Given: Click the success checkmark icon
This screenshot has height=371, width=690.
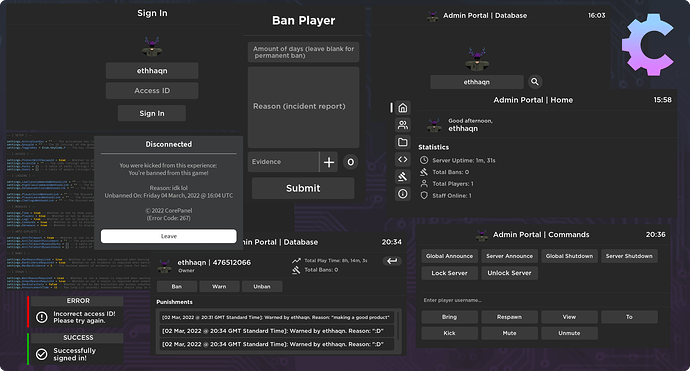Looking at the screenshot, I should 42,354.
